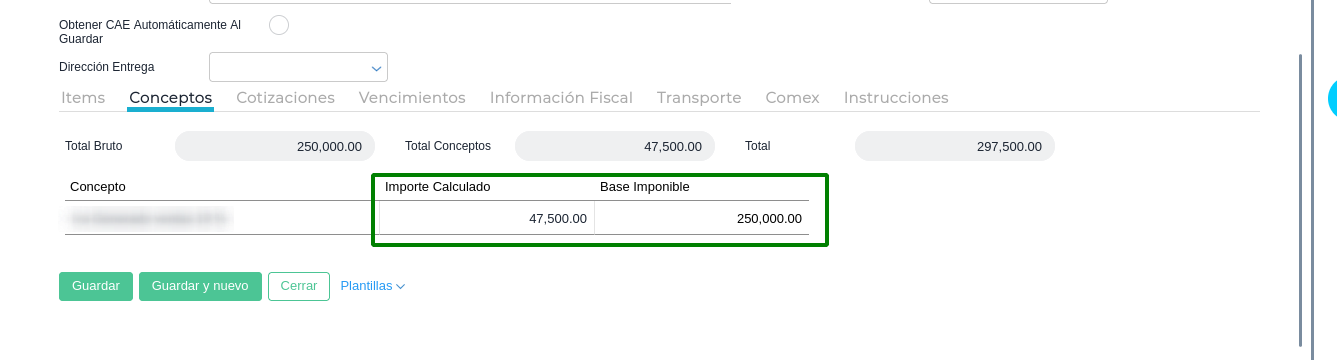Click the Guardar button
The width and height of the screenshot is (1337, 360).
coord(96,286)
